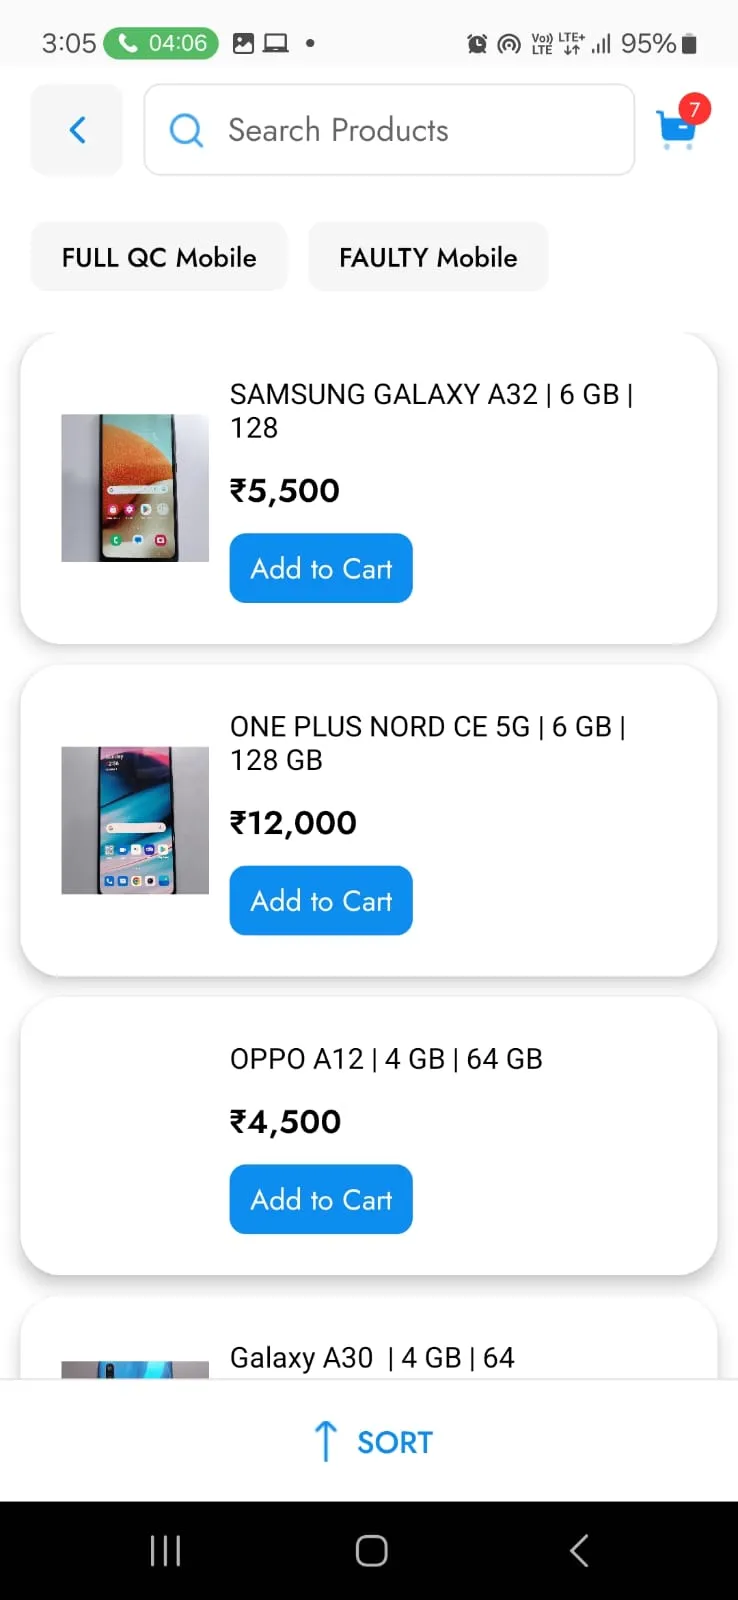Screen dimensions: 738x1600
Task: Focus the Search Products field
Action: [x=389, y=130]
